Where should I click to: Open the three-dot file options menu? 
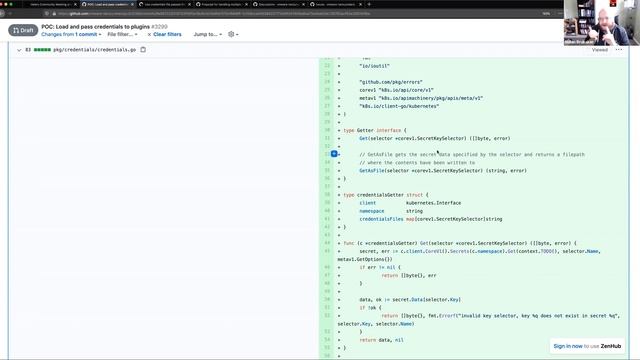tap(619, 50)
